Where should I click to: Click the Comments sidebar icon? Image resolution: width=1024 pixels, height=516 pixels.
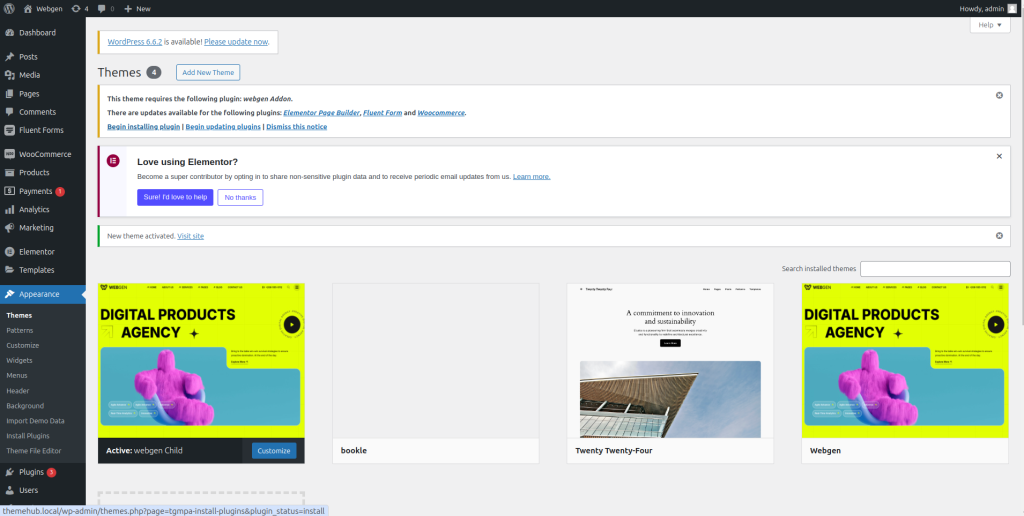click(9, 112)
